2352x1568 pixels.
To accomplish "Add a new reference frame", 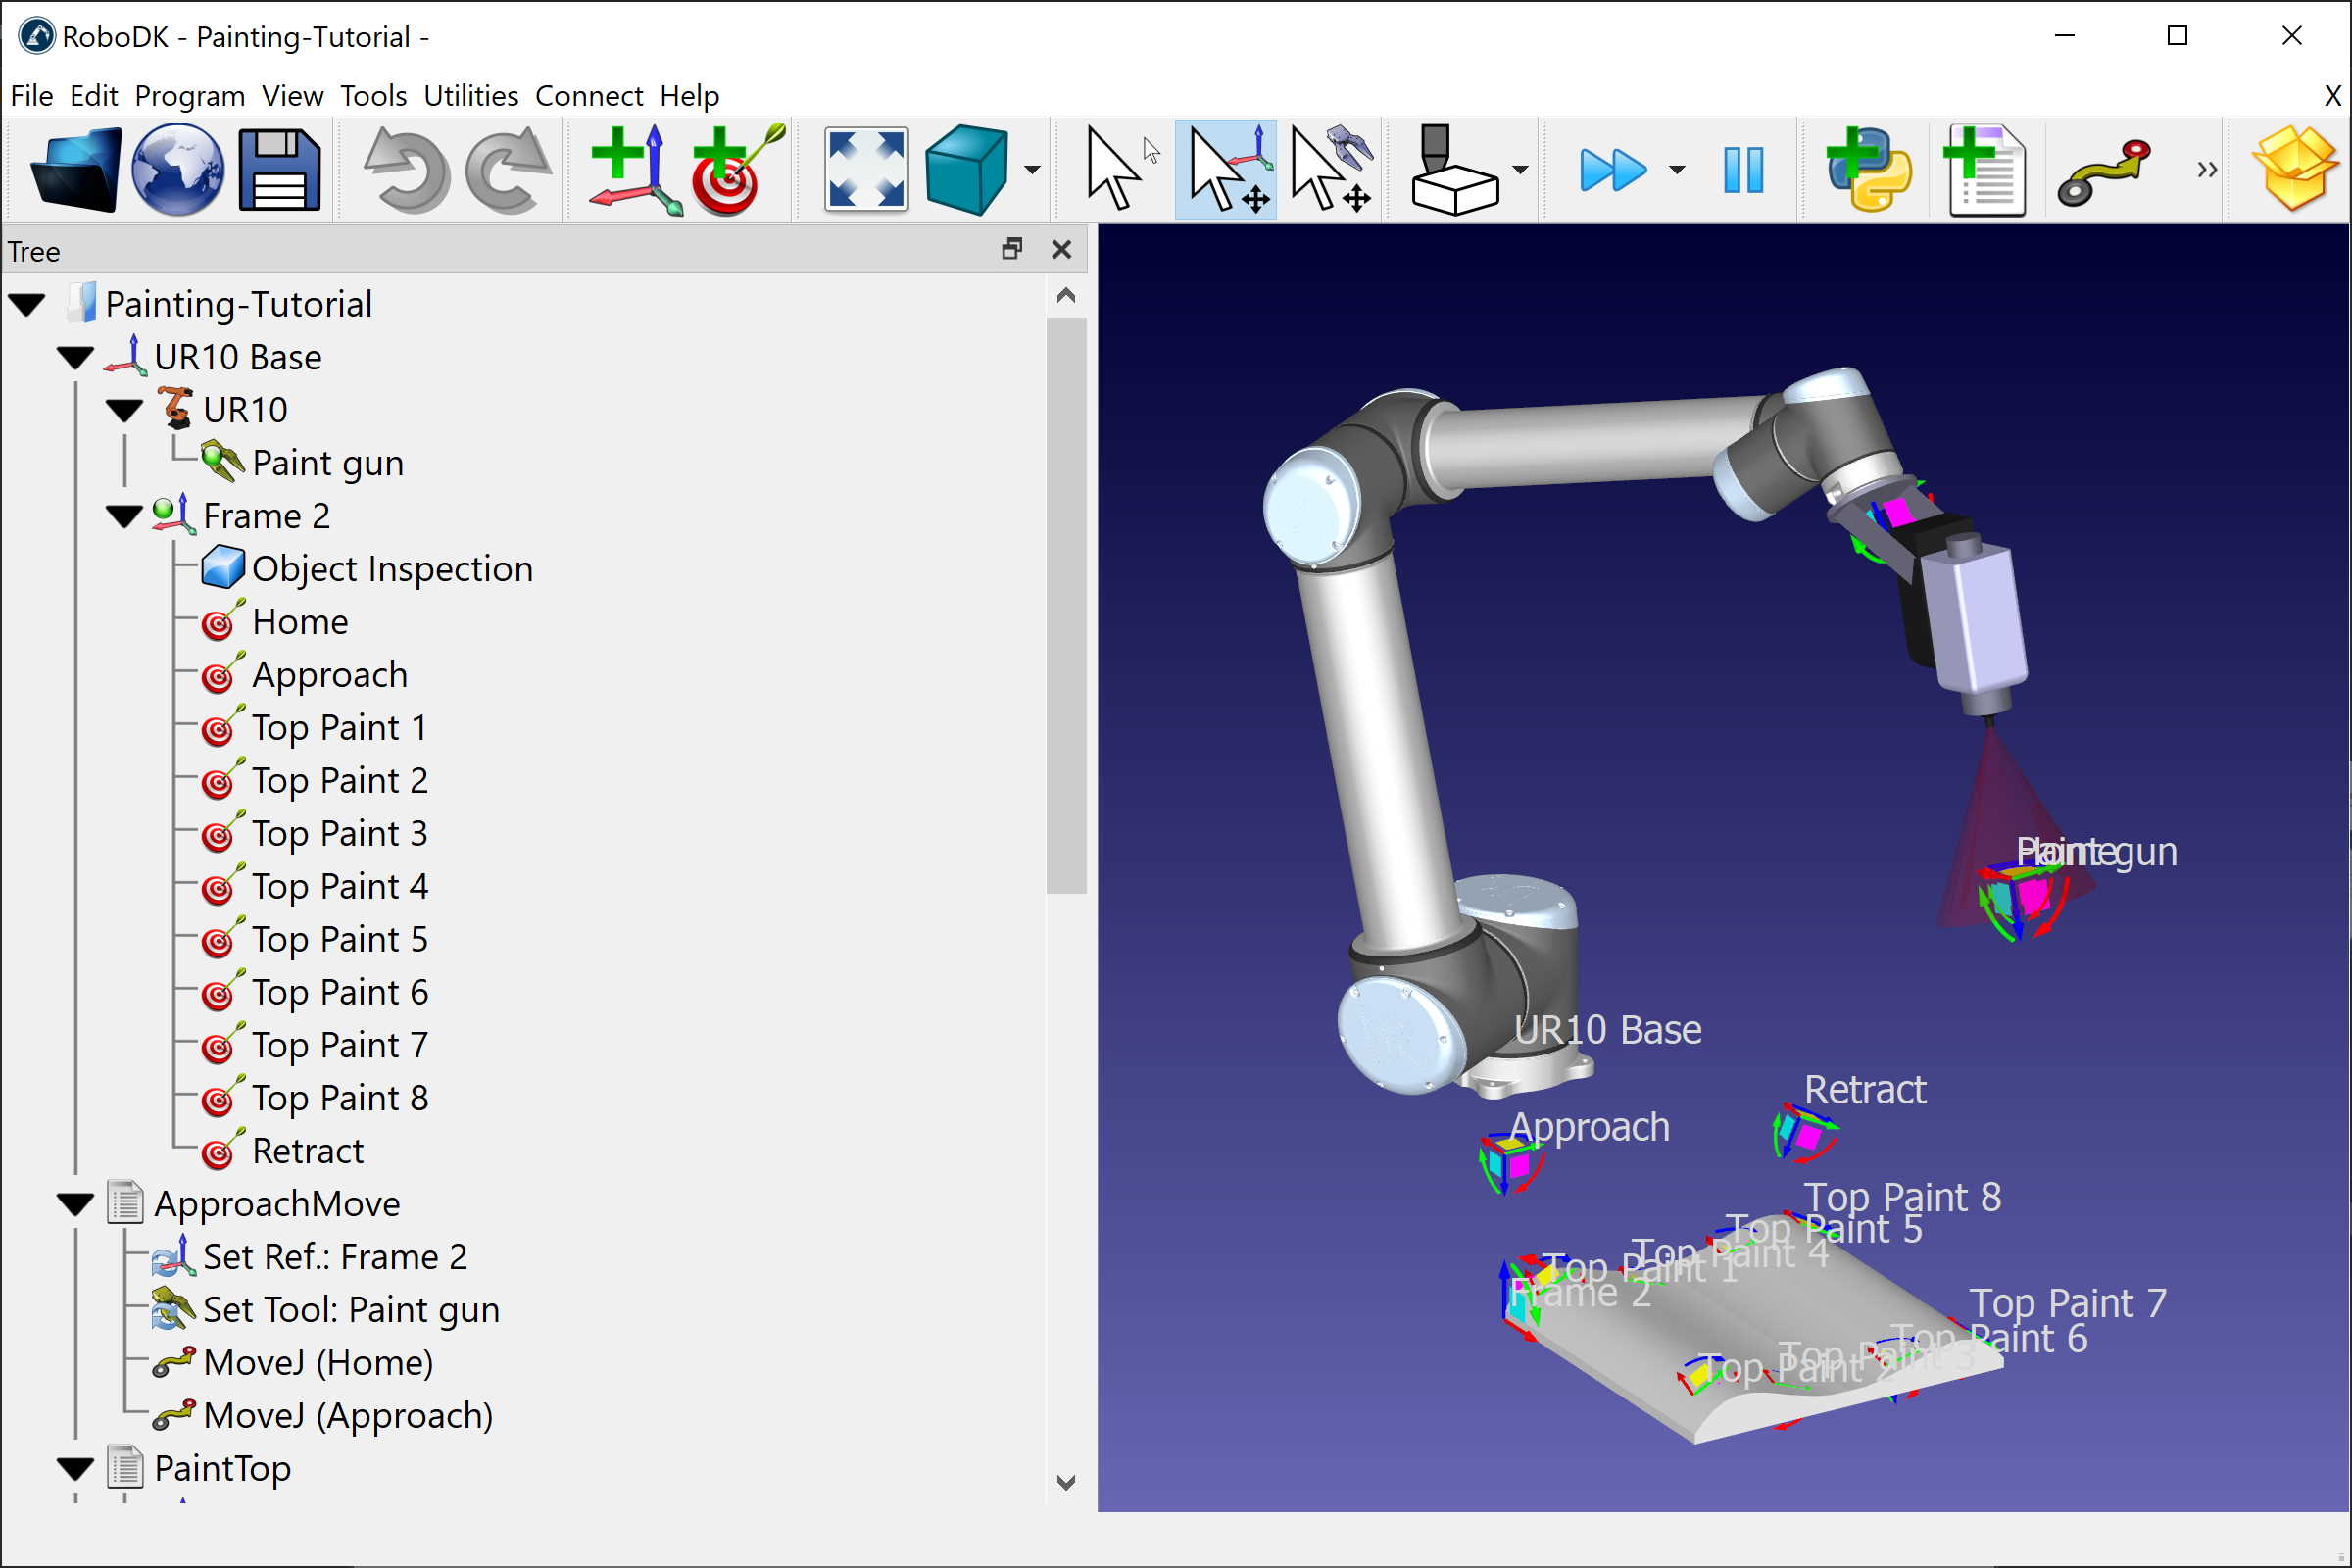I will (636, 169).
